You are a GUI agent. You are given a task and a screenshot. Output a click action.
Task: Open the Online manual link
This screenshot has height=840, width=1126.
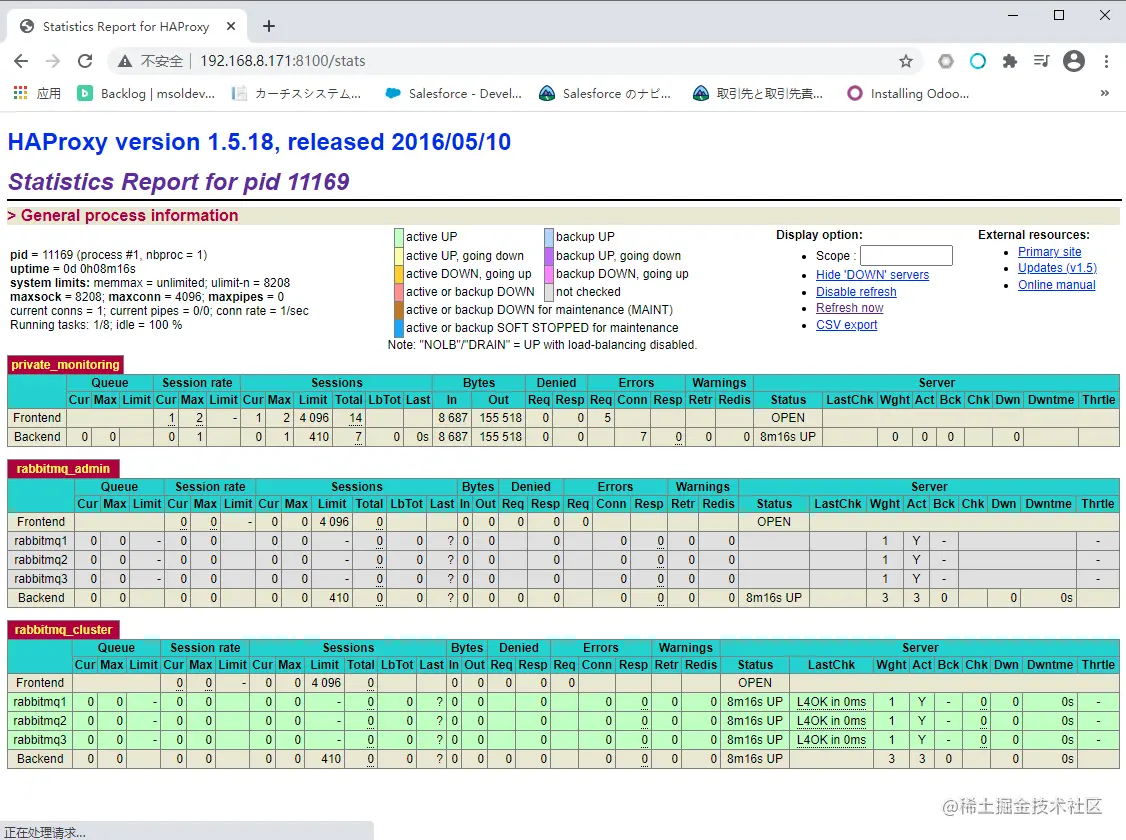[x=1056, y=285]
